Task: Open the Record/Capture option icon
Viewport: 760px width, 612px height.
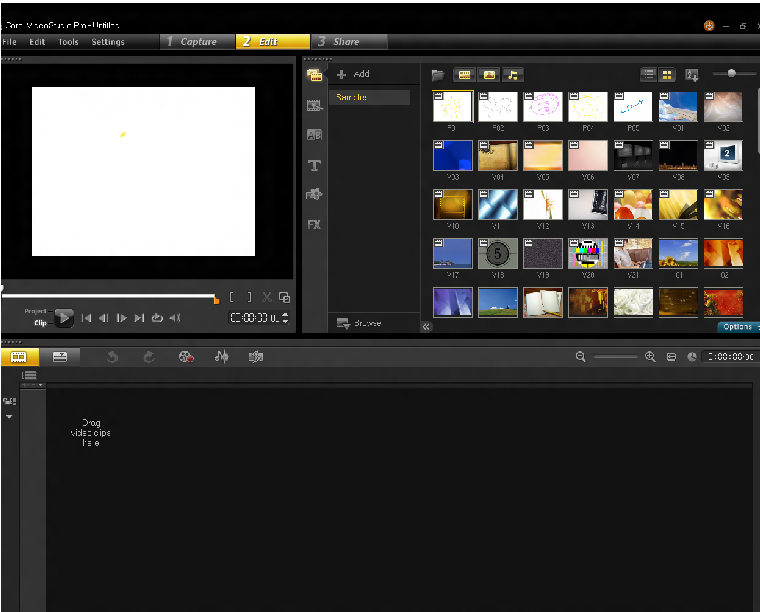Action: click(x=186, y=357)
